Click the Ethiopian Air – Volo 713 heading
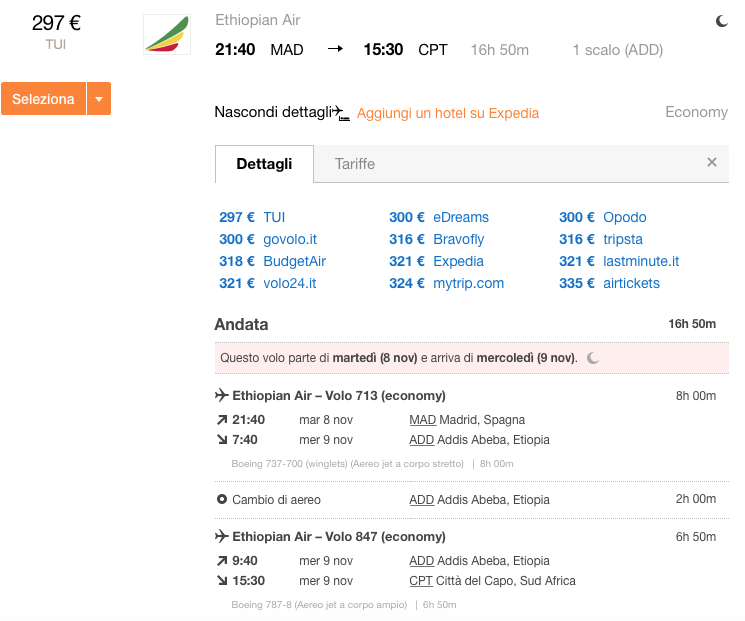This screenshot has height=621, width=745. (339, 395)
